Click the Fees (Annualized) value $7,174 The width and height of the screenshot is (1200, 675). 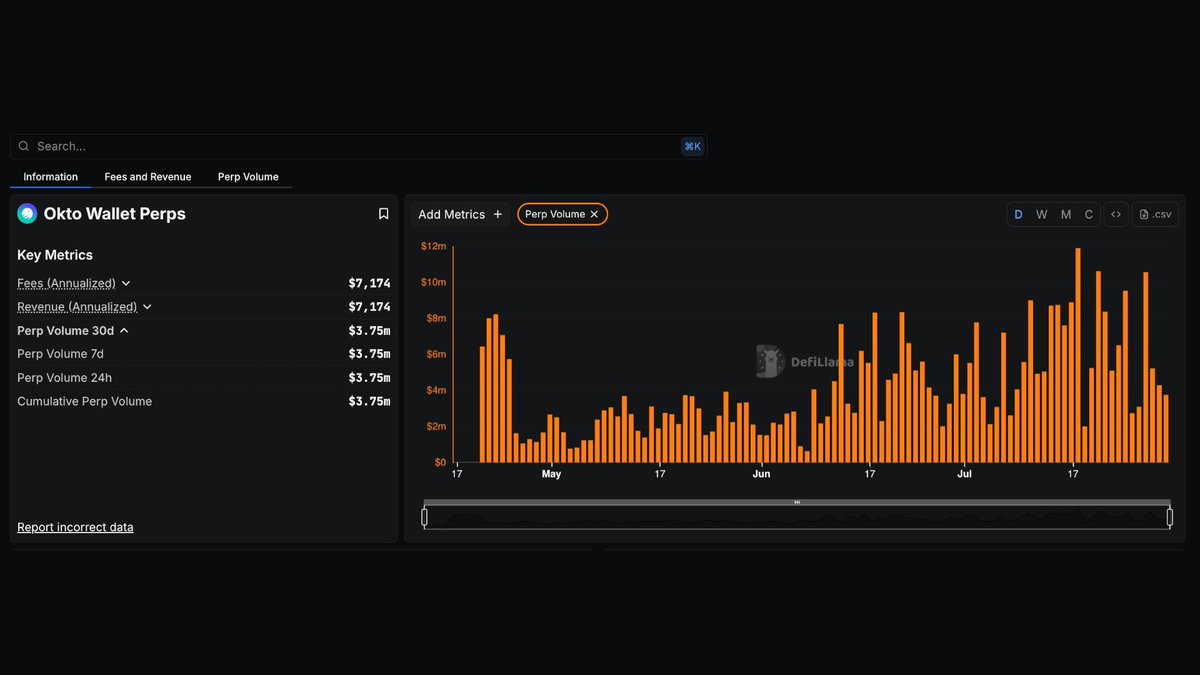(369, 283)
